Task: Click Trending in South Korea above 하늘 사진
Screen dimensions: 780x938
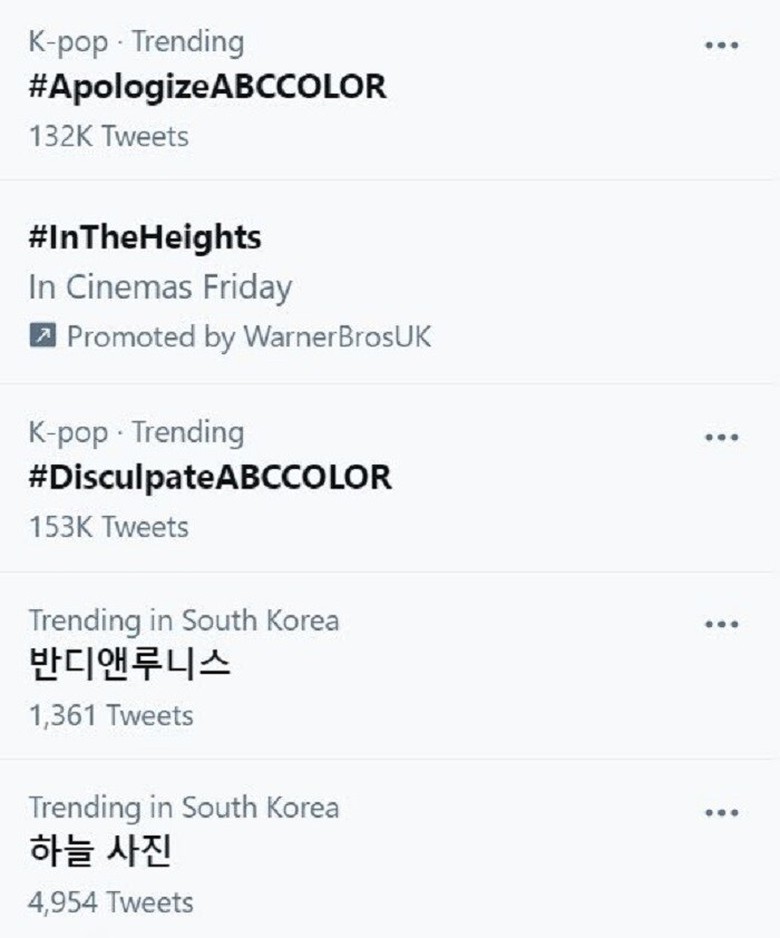Action: click(x=184, y=807)
